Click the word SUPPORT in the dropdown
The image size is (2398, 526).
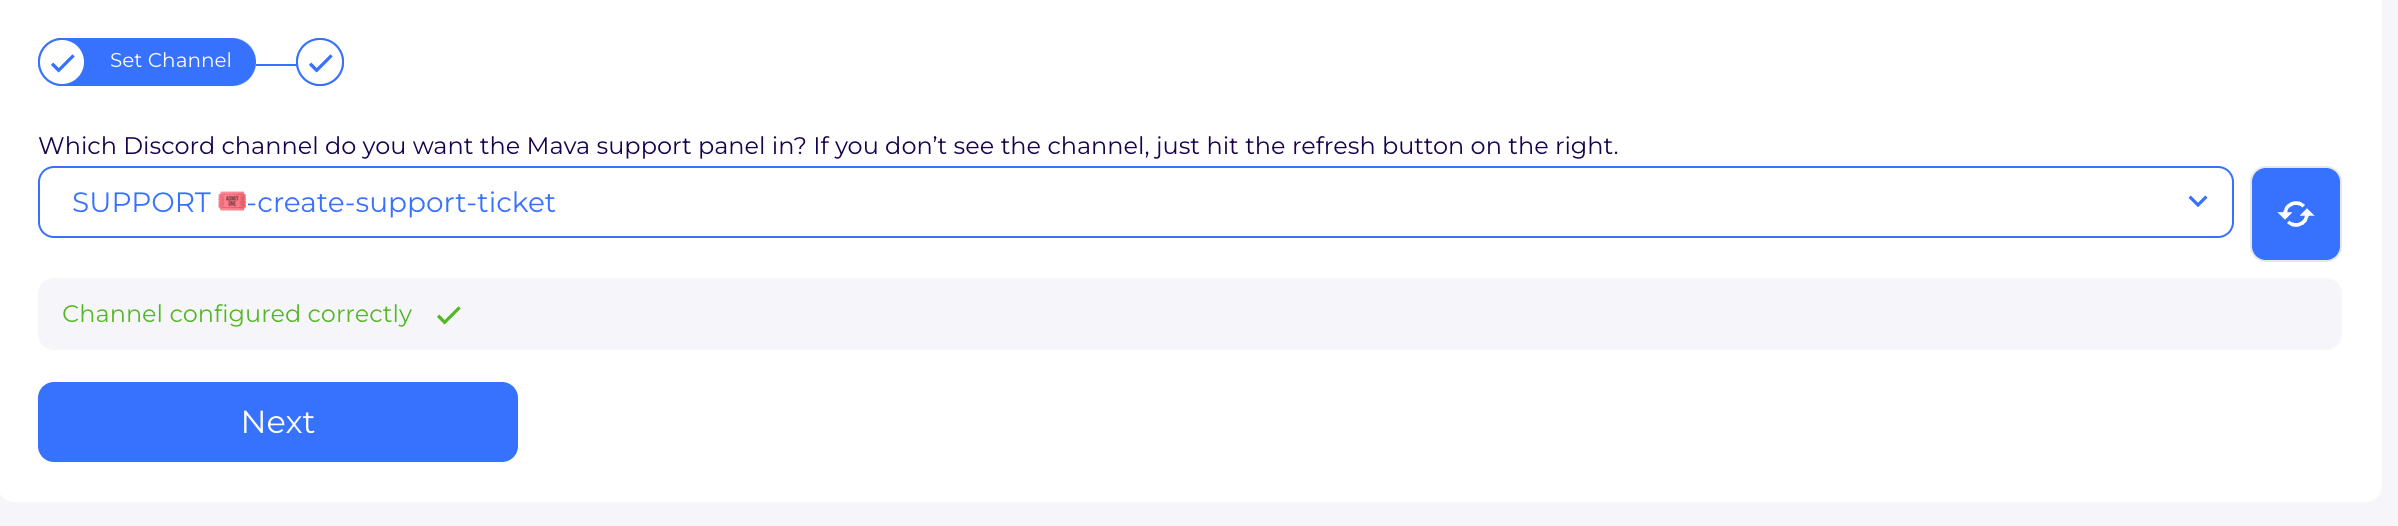tap(141, 202)
